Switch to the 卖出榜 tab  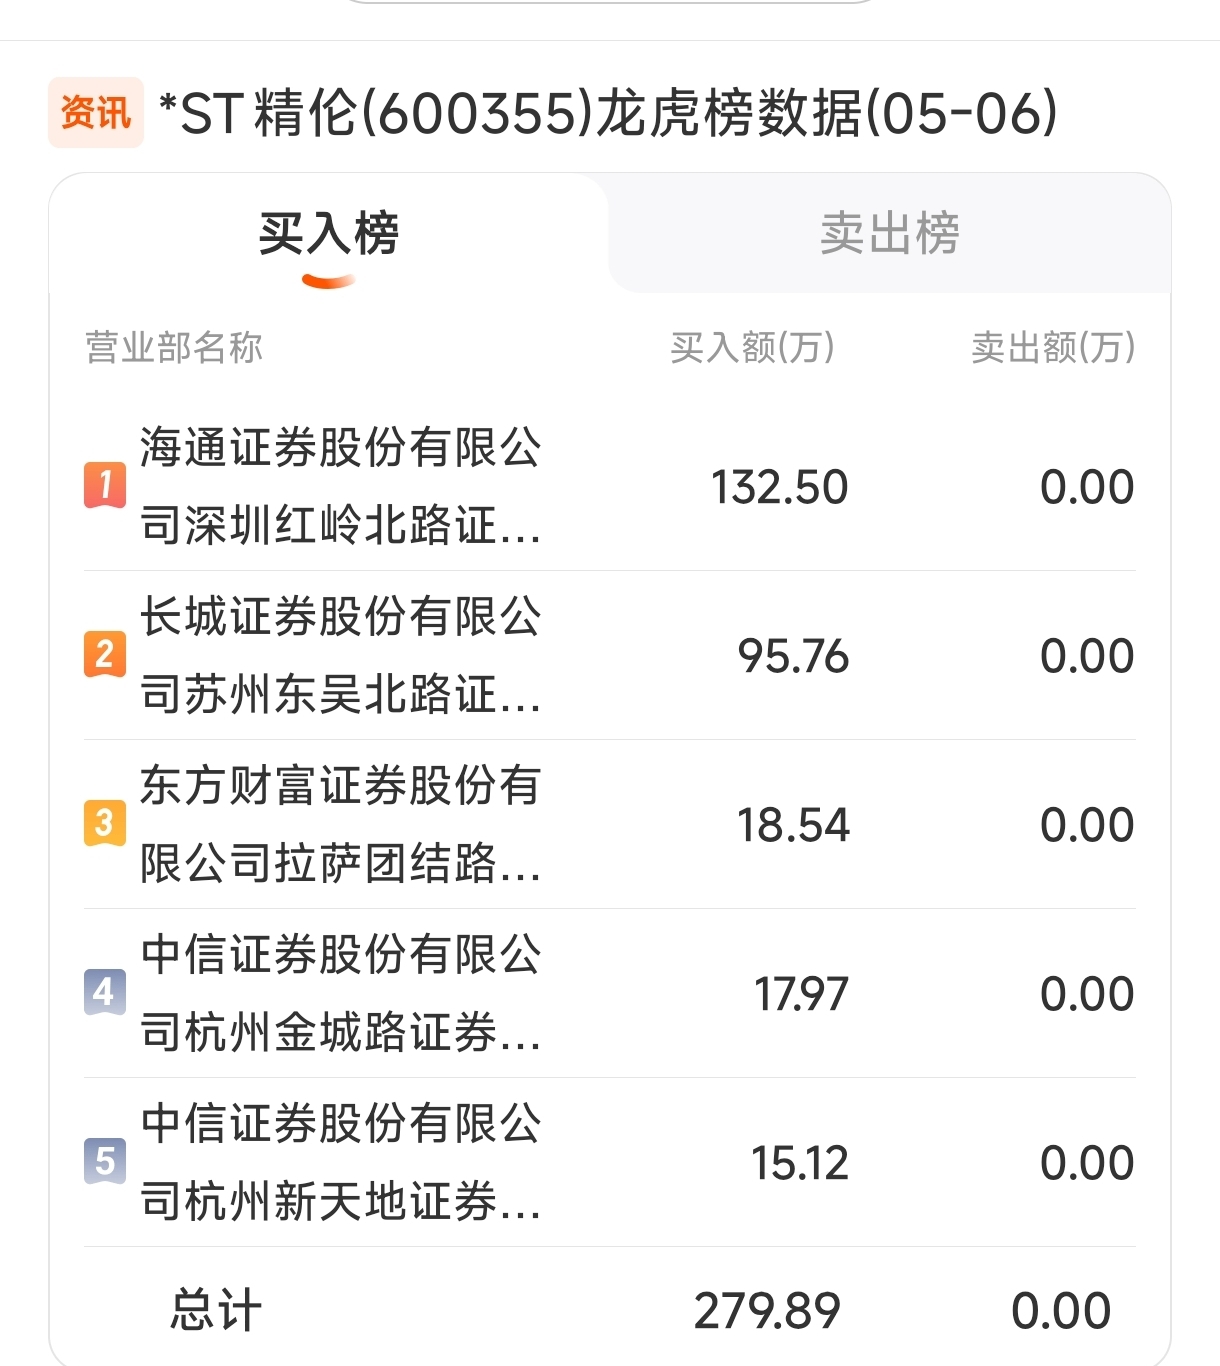pos(889,234)
